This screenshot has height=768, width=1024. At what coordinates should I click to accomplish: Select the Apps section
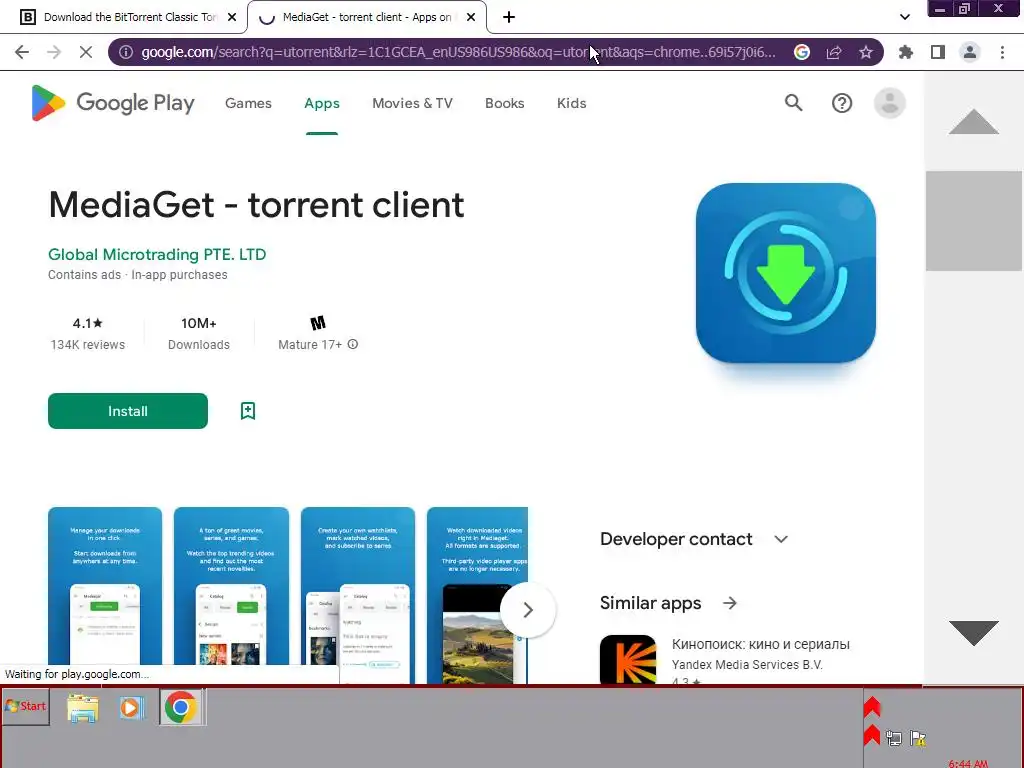322,103
